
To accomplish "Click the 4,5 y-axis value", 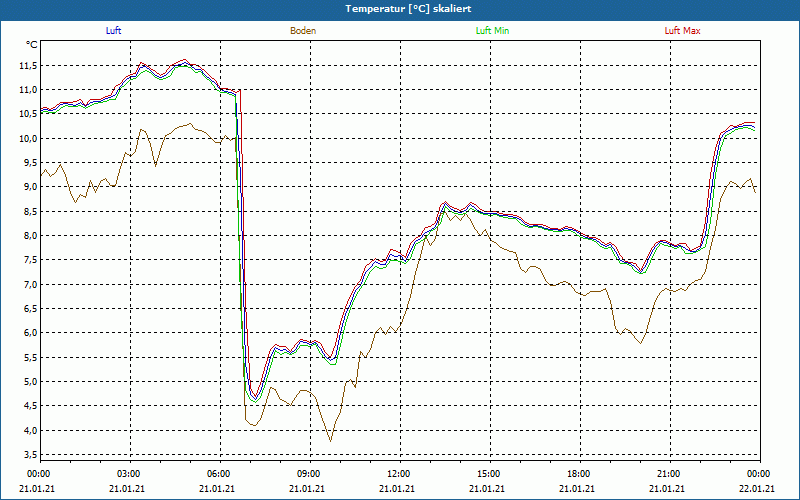I will coord(30,406).
